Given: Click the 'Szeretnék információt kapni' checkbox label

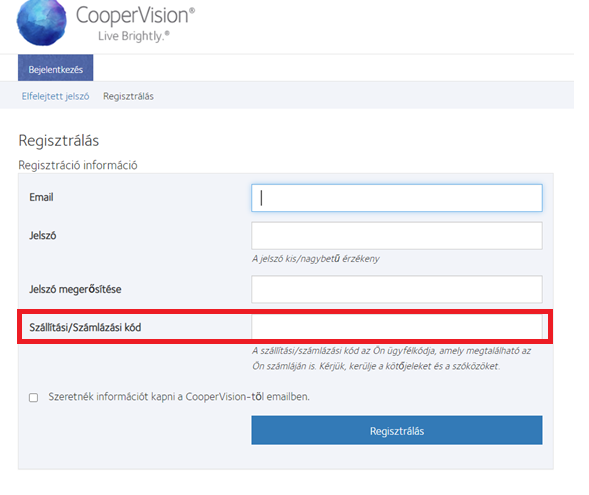Looking at the screenshot, I should [179, 397].
